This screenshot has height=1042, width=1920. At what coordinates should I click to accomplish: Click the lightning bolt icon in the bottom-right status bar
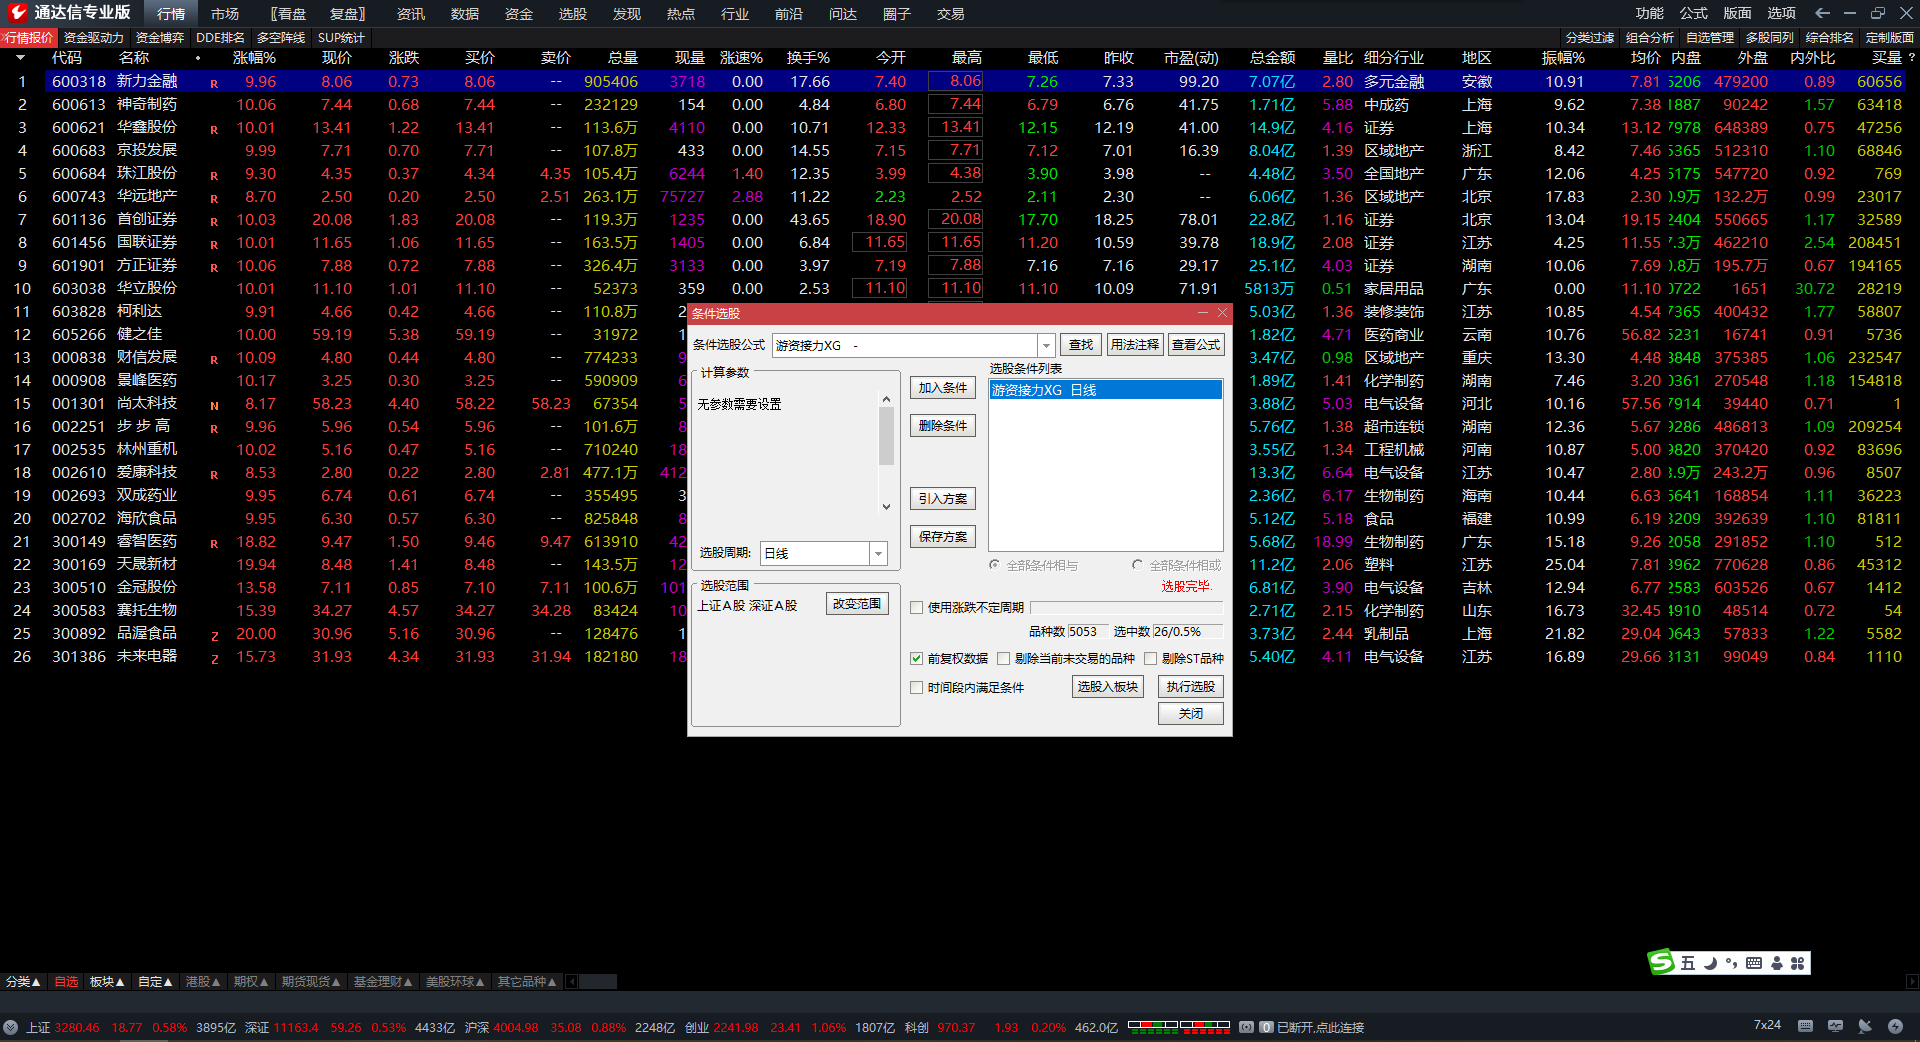coord(1895,1026)
